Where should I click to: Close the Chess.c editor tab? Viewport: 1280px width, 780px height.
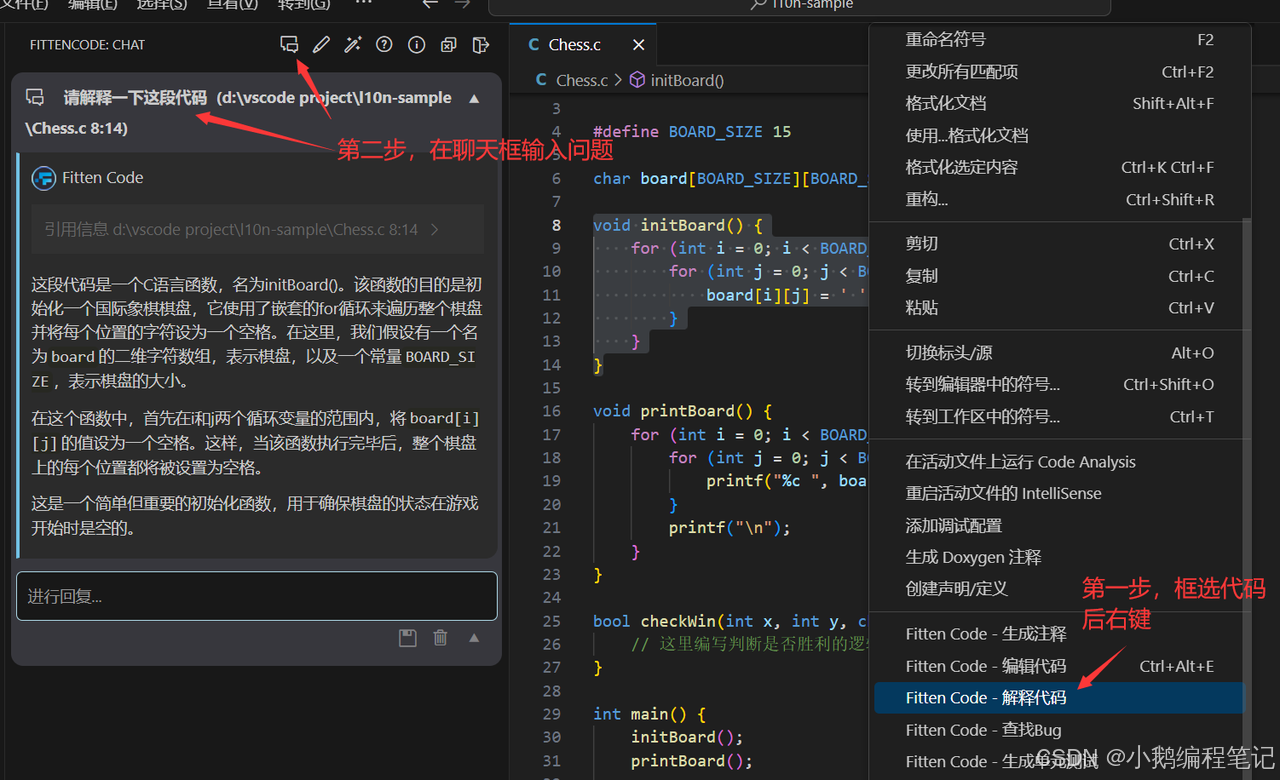639,45
